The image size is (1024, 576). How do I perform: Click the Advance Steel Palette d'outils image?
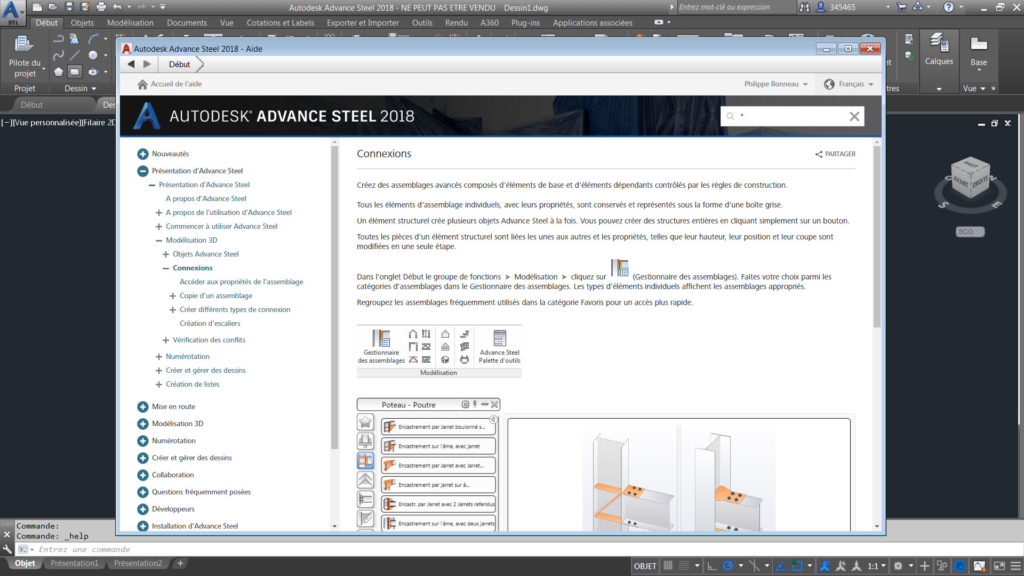[500, 346]
